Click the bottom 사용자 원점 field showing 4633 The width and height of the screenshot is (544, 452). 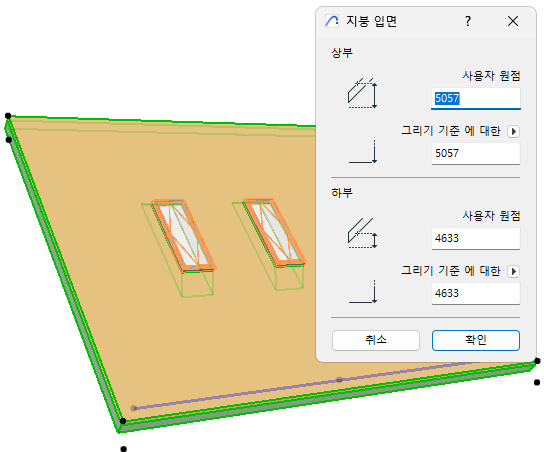476,238
